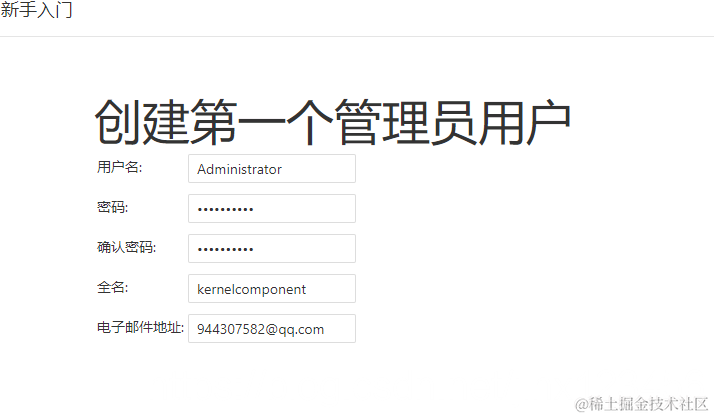This screenshot has width=714, height=418.
Task: Click the 电子邮件地址 email input field
Action: [x=272, y=329]
